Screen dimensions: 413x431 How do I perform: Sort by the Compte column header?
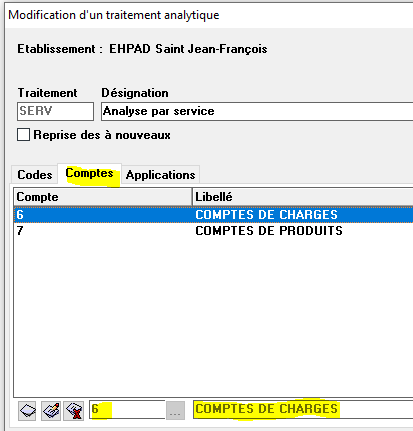[x=103, y=197]
